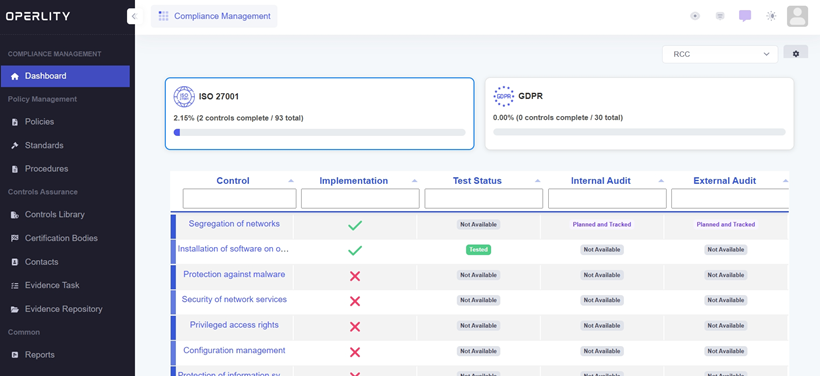This screenshot has width=820, height=376.
Task: Click the Dashboard home icon
Action: tap(15, 76)
